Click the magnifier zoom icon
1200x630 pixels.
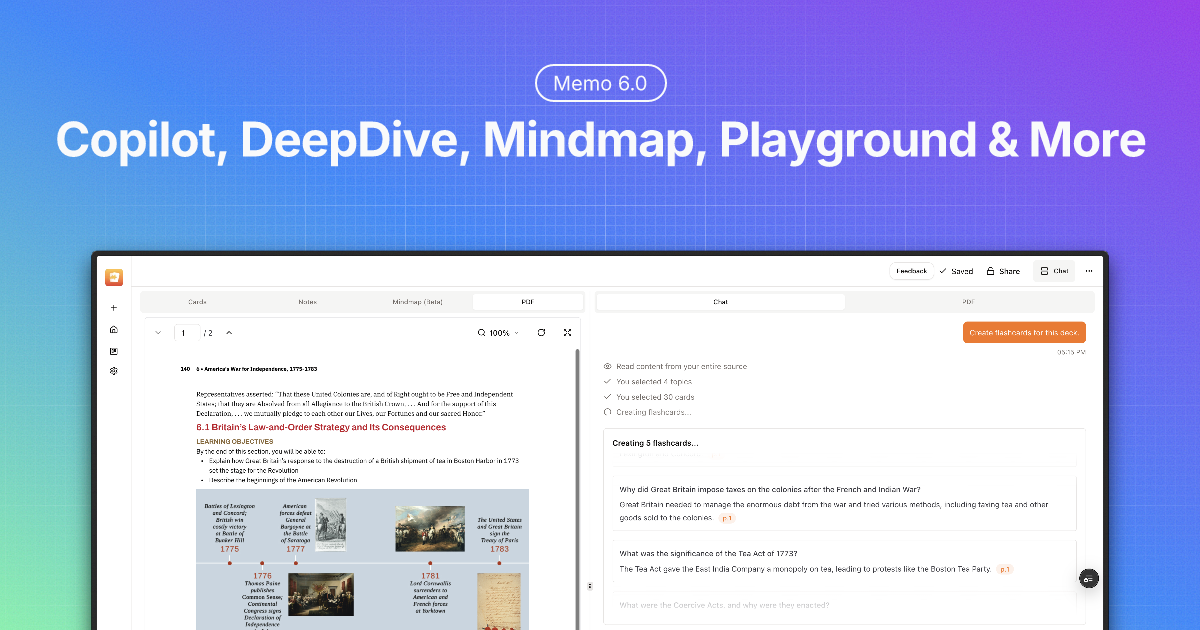pyautogui.click(x=482, y=333)
